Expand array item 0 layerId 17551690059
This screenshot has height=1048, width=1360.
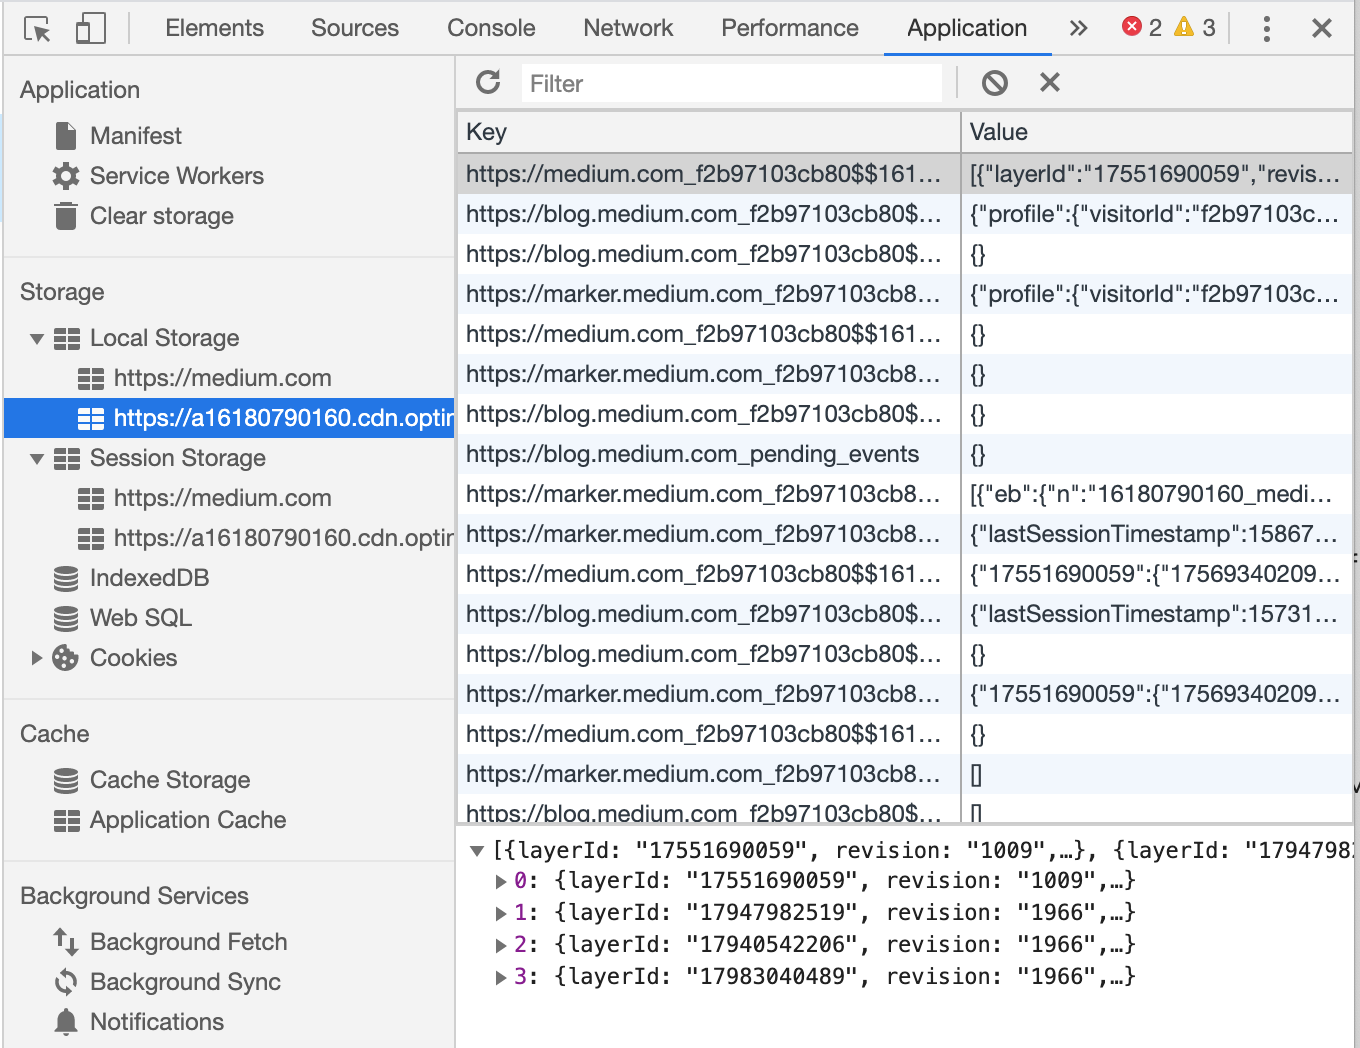[501, 881]
